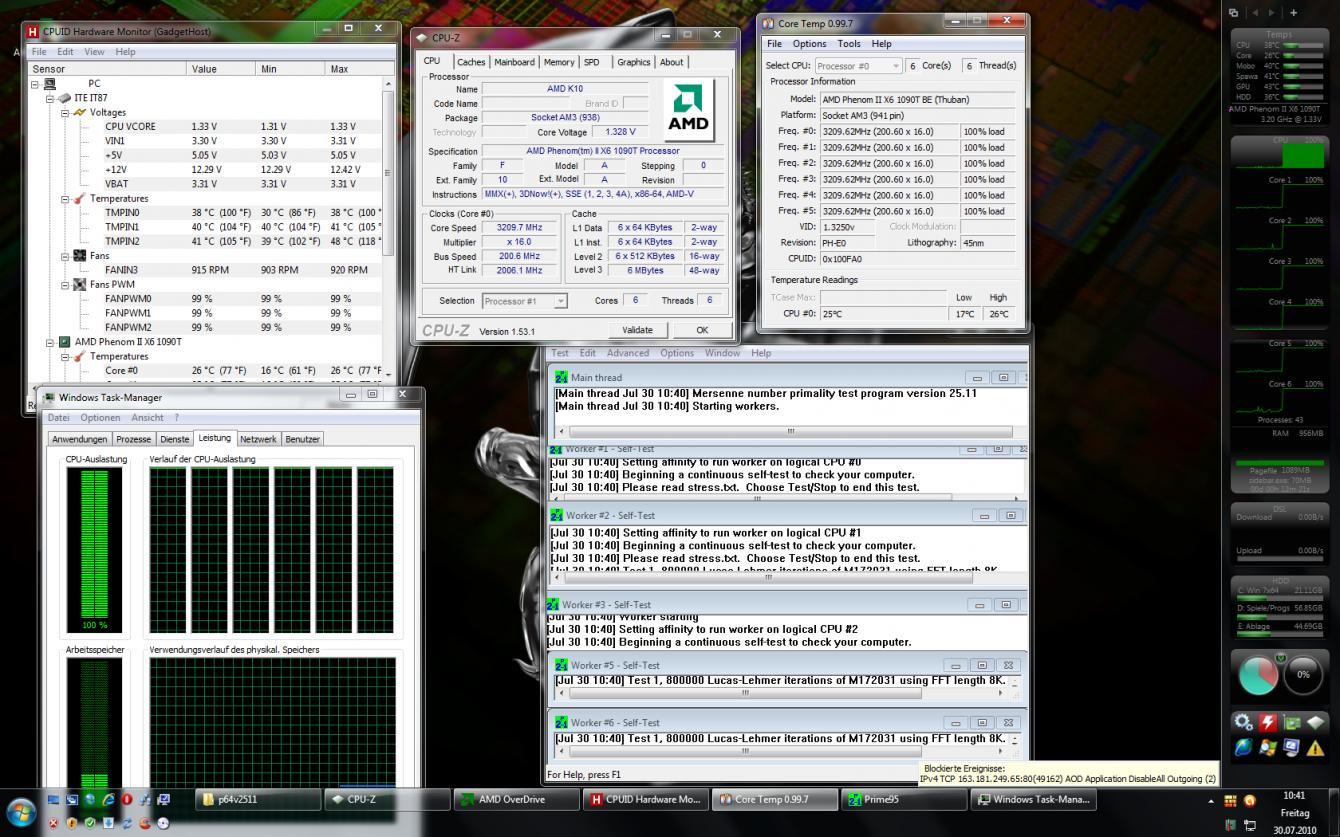The image size is (1340, 837).
Task: Click the Worker #6 Self-Test window icon
Action: (x=562, y=723)
